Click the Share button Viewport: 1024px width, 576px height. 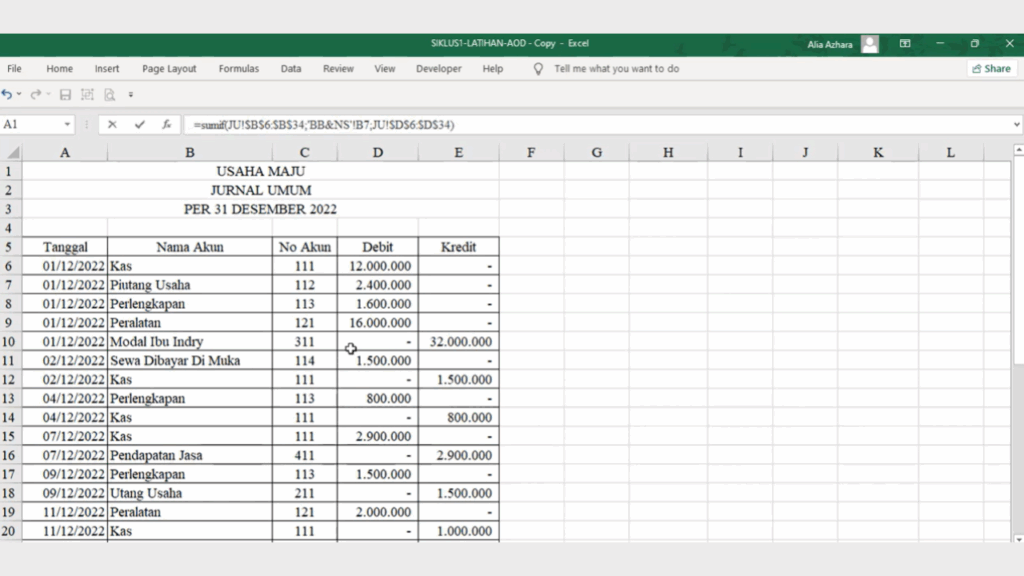(x=990, y=69)
